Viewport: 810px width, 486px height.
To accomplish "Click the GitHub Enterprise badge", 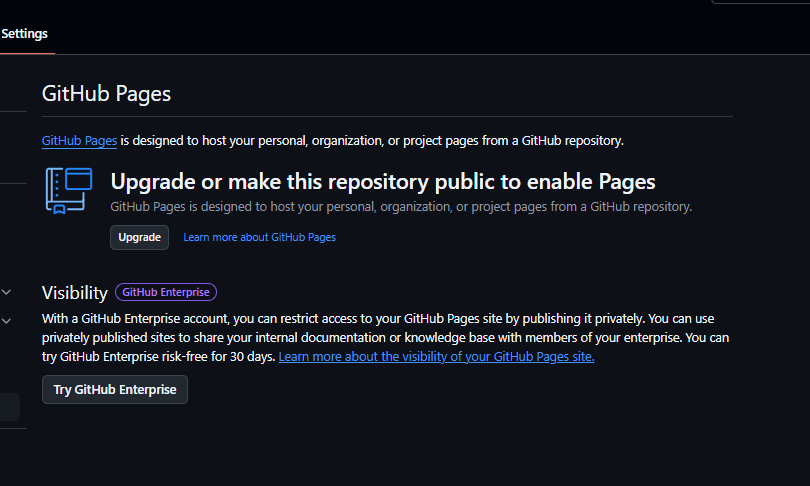I will tap(166, 292).
